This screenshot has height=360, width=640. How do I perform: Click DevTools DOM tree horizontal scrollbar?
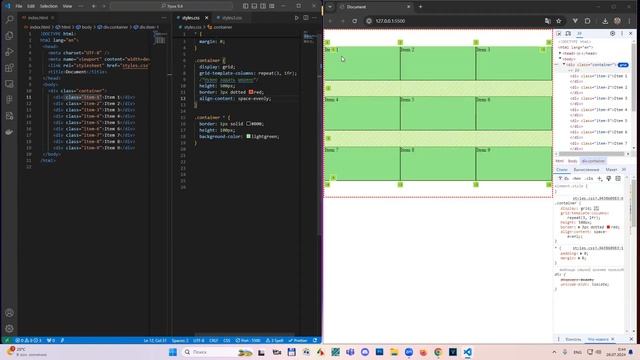(x=592, y=154)
